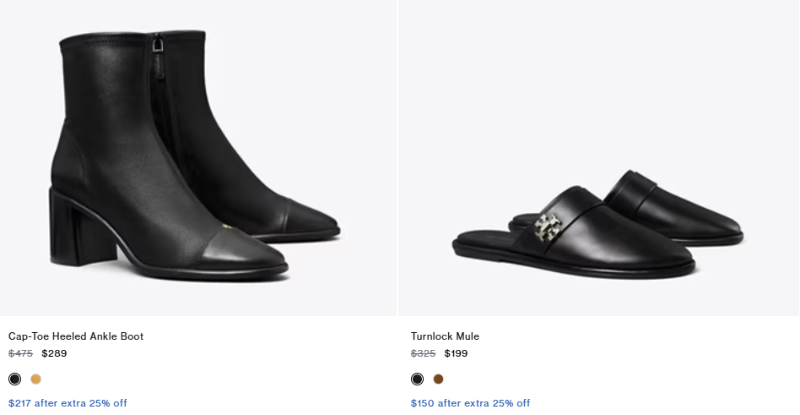Click the side zipper on the ankle boot

click(x=158, y=90)
